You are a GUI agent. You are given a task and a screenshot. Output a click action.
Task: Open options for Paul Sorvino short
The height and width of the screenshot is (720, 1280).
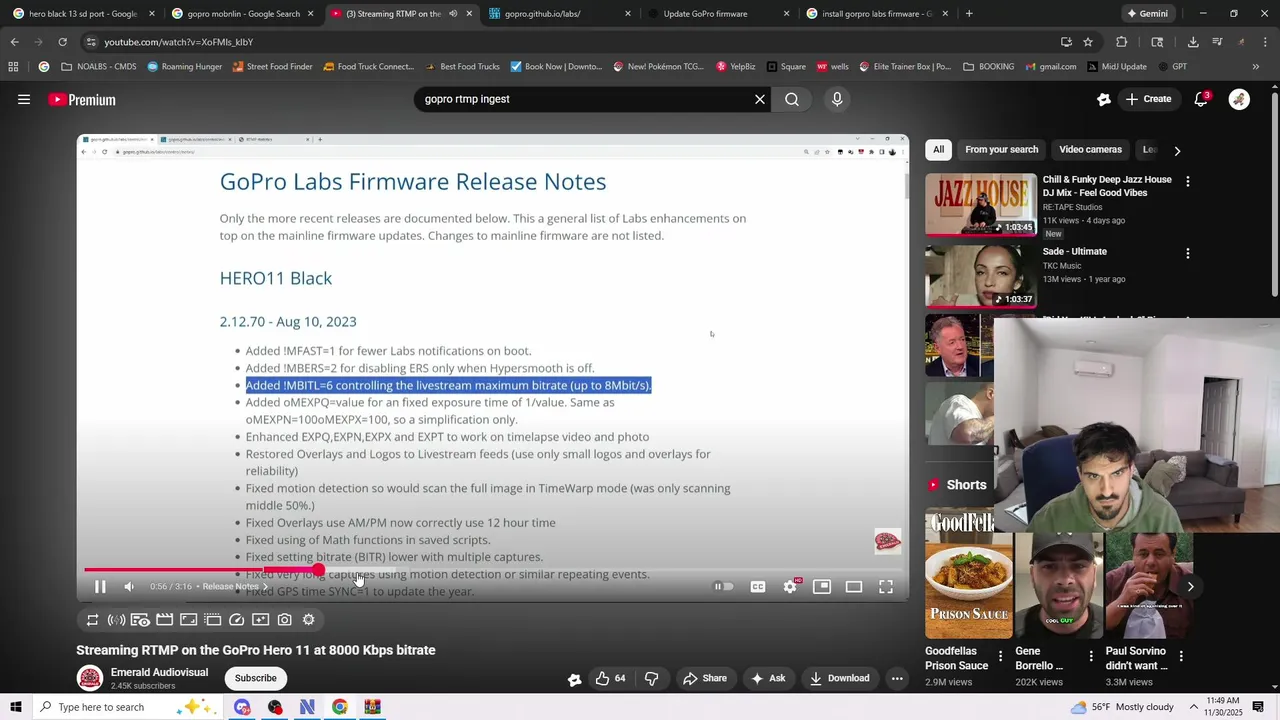point(1181,657)
